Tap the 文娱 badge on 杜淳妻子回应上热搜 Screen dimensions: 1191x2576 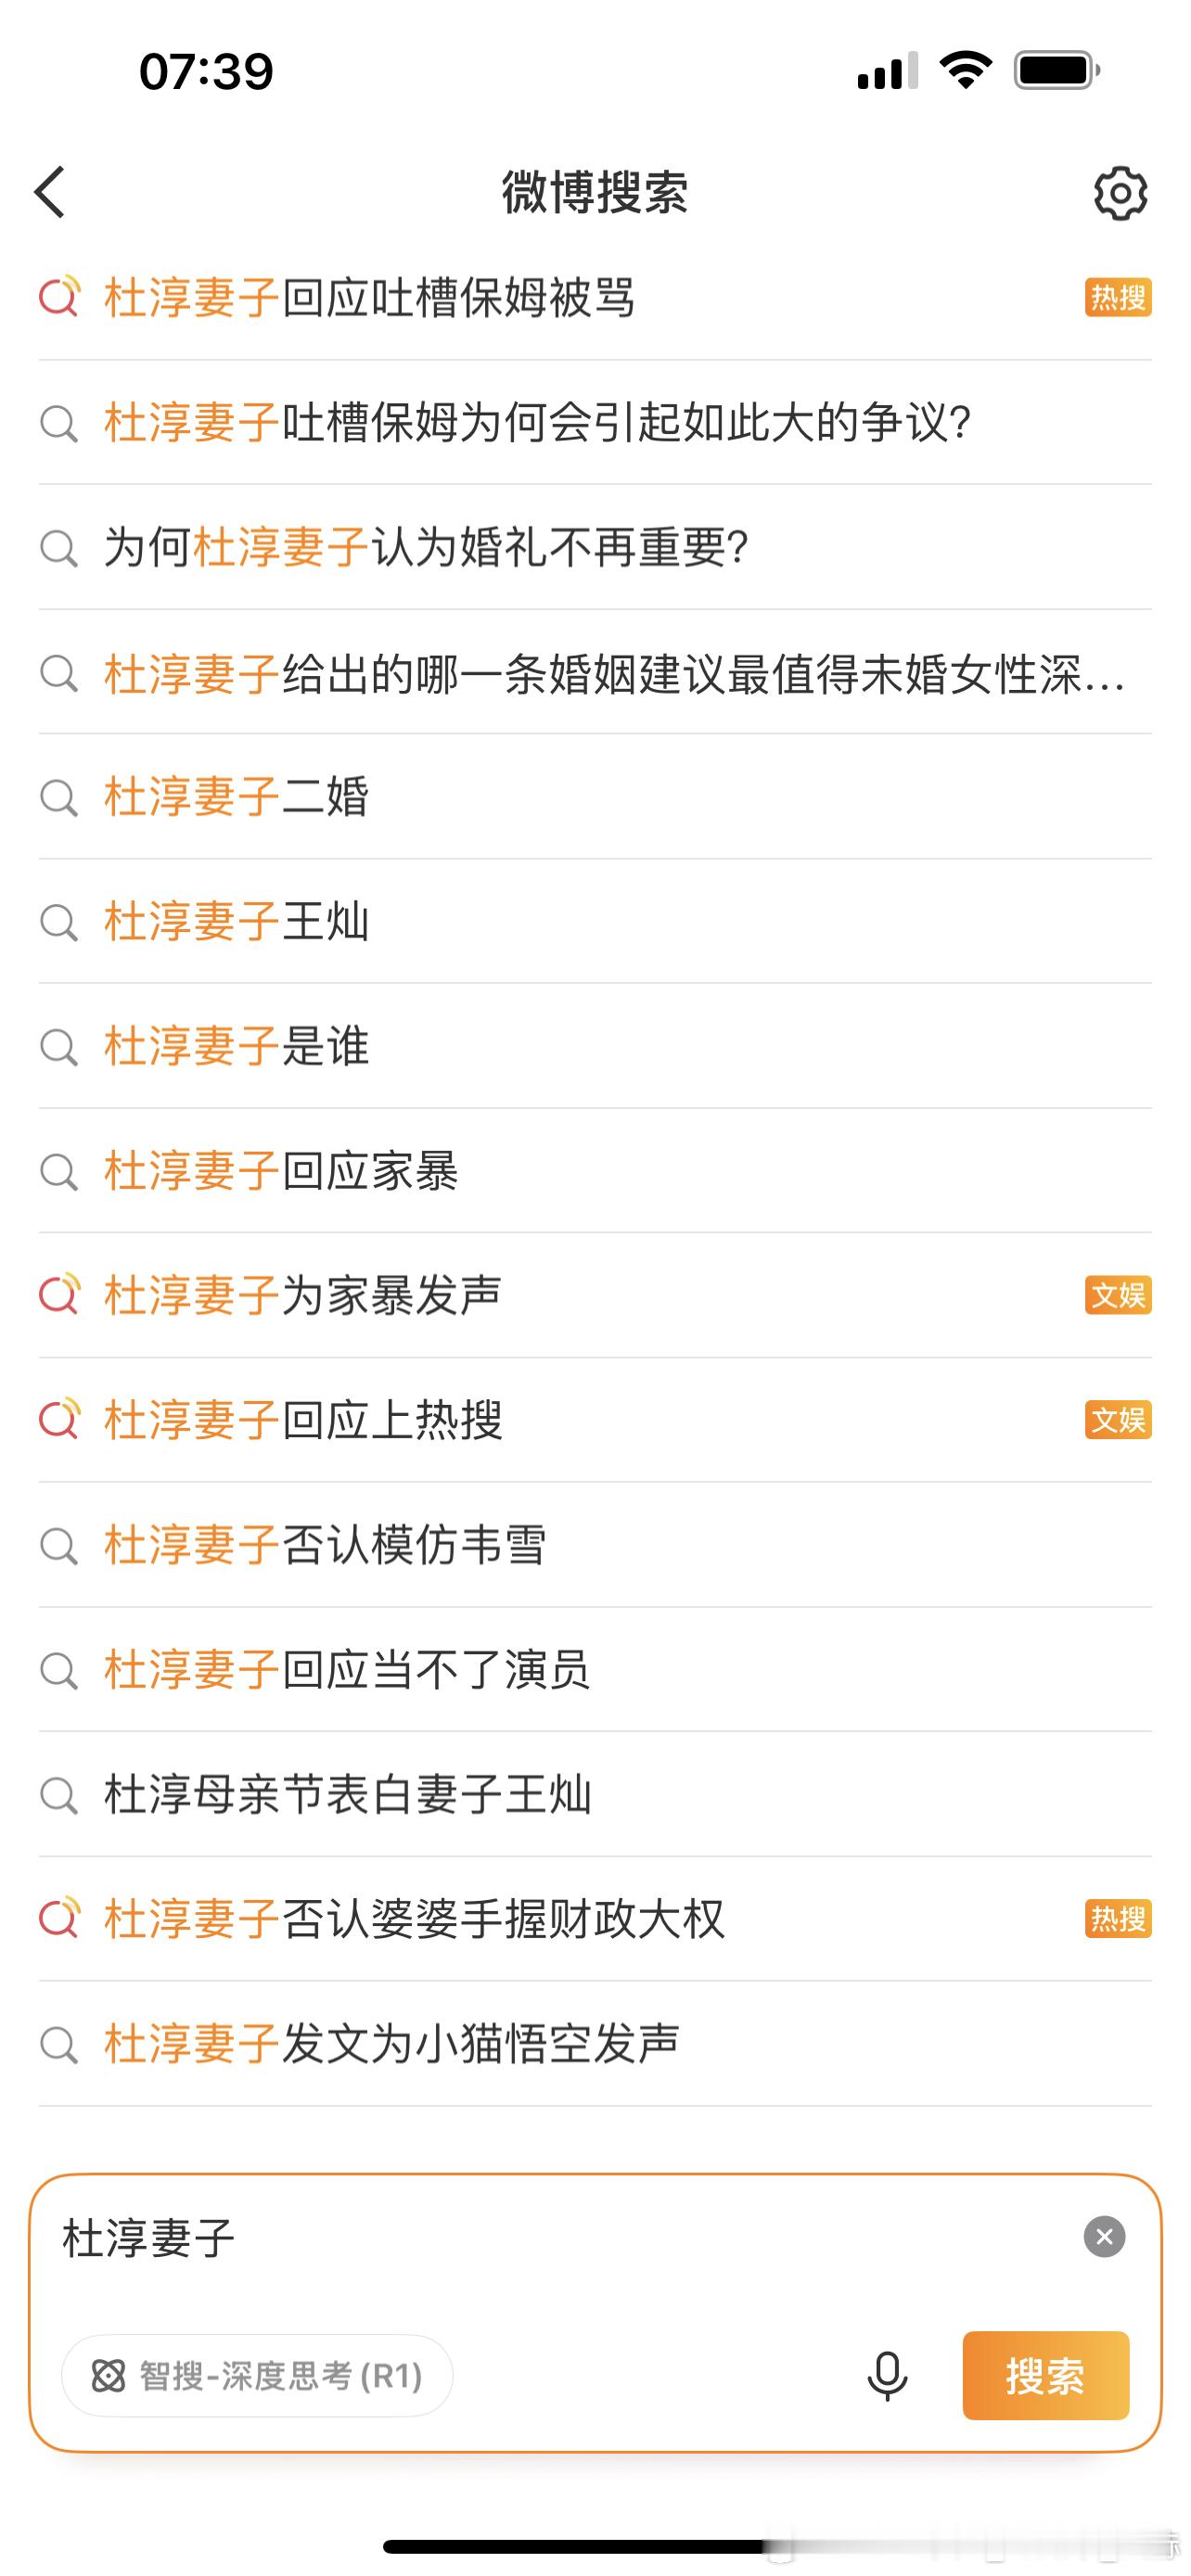tap(1118, 1420)
